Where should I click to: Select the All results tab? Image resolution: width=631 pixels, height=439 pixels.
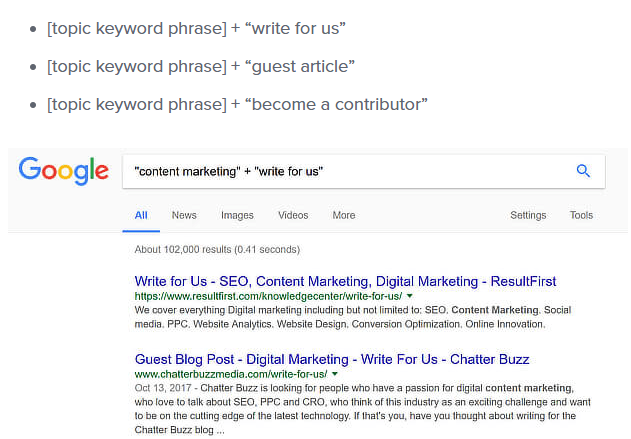point(141,215)
